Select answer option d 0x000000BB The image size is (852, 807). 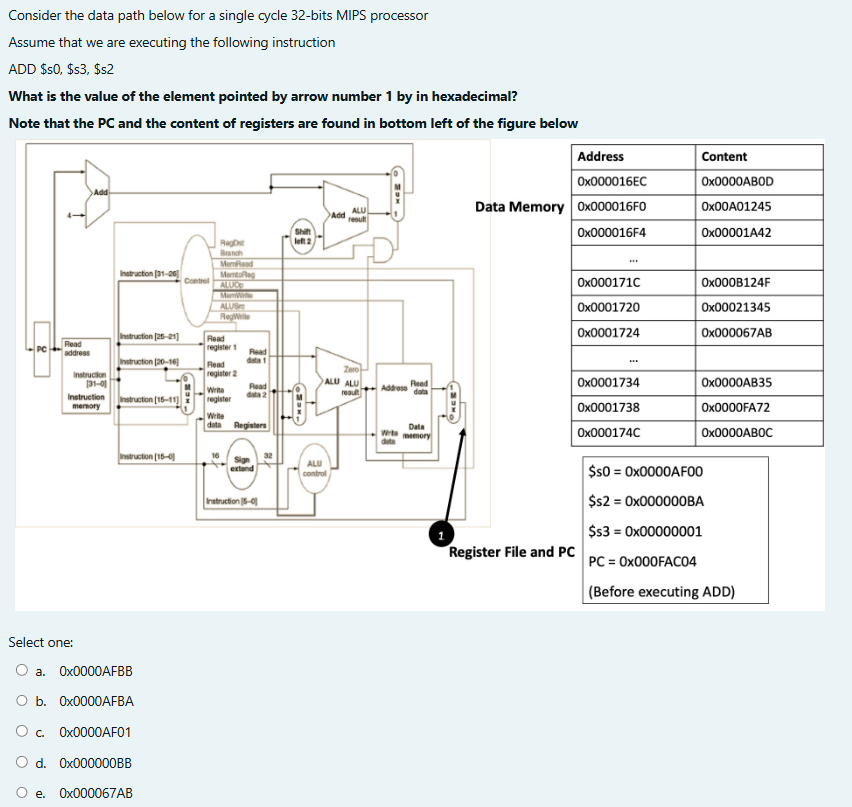point(21,762)
